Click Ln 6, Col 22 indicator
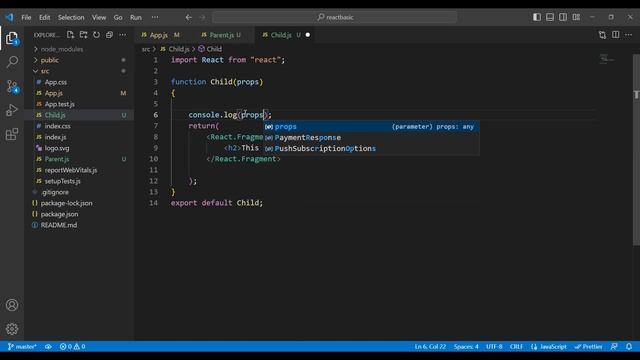 pos(430,347)
